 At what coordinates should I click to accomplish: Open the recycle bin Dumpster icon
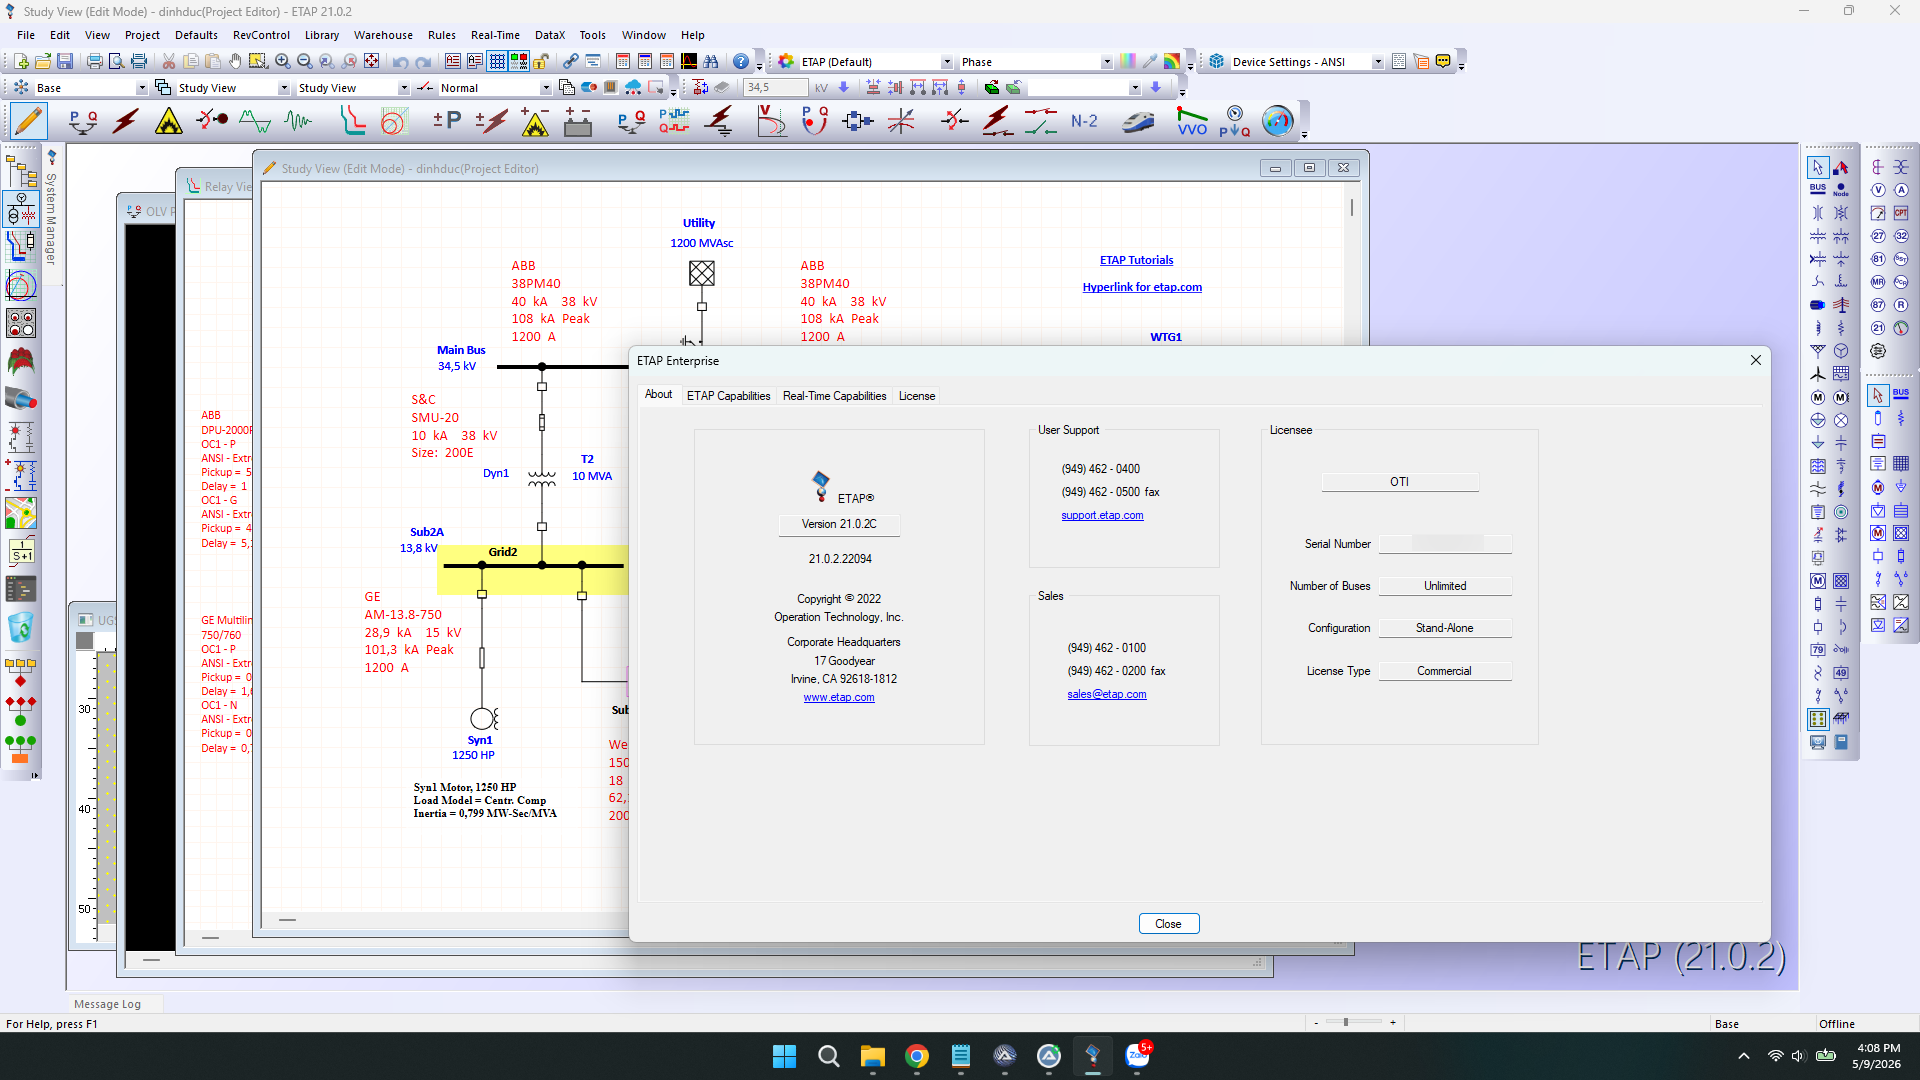tap(20, 628)
